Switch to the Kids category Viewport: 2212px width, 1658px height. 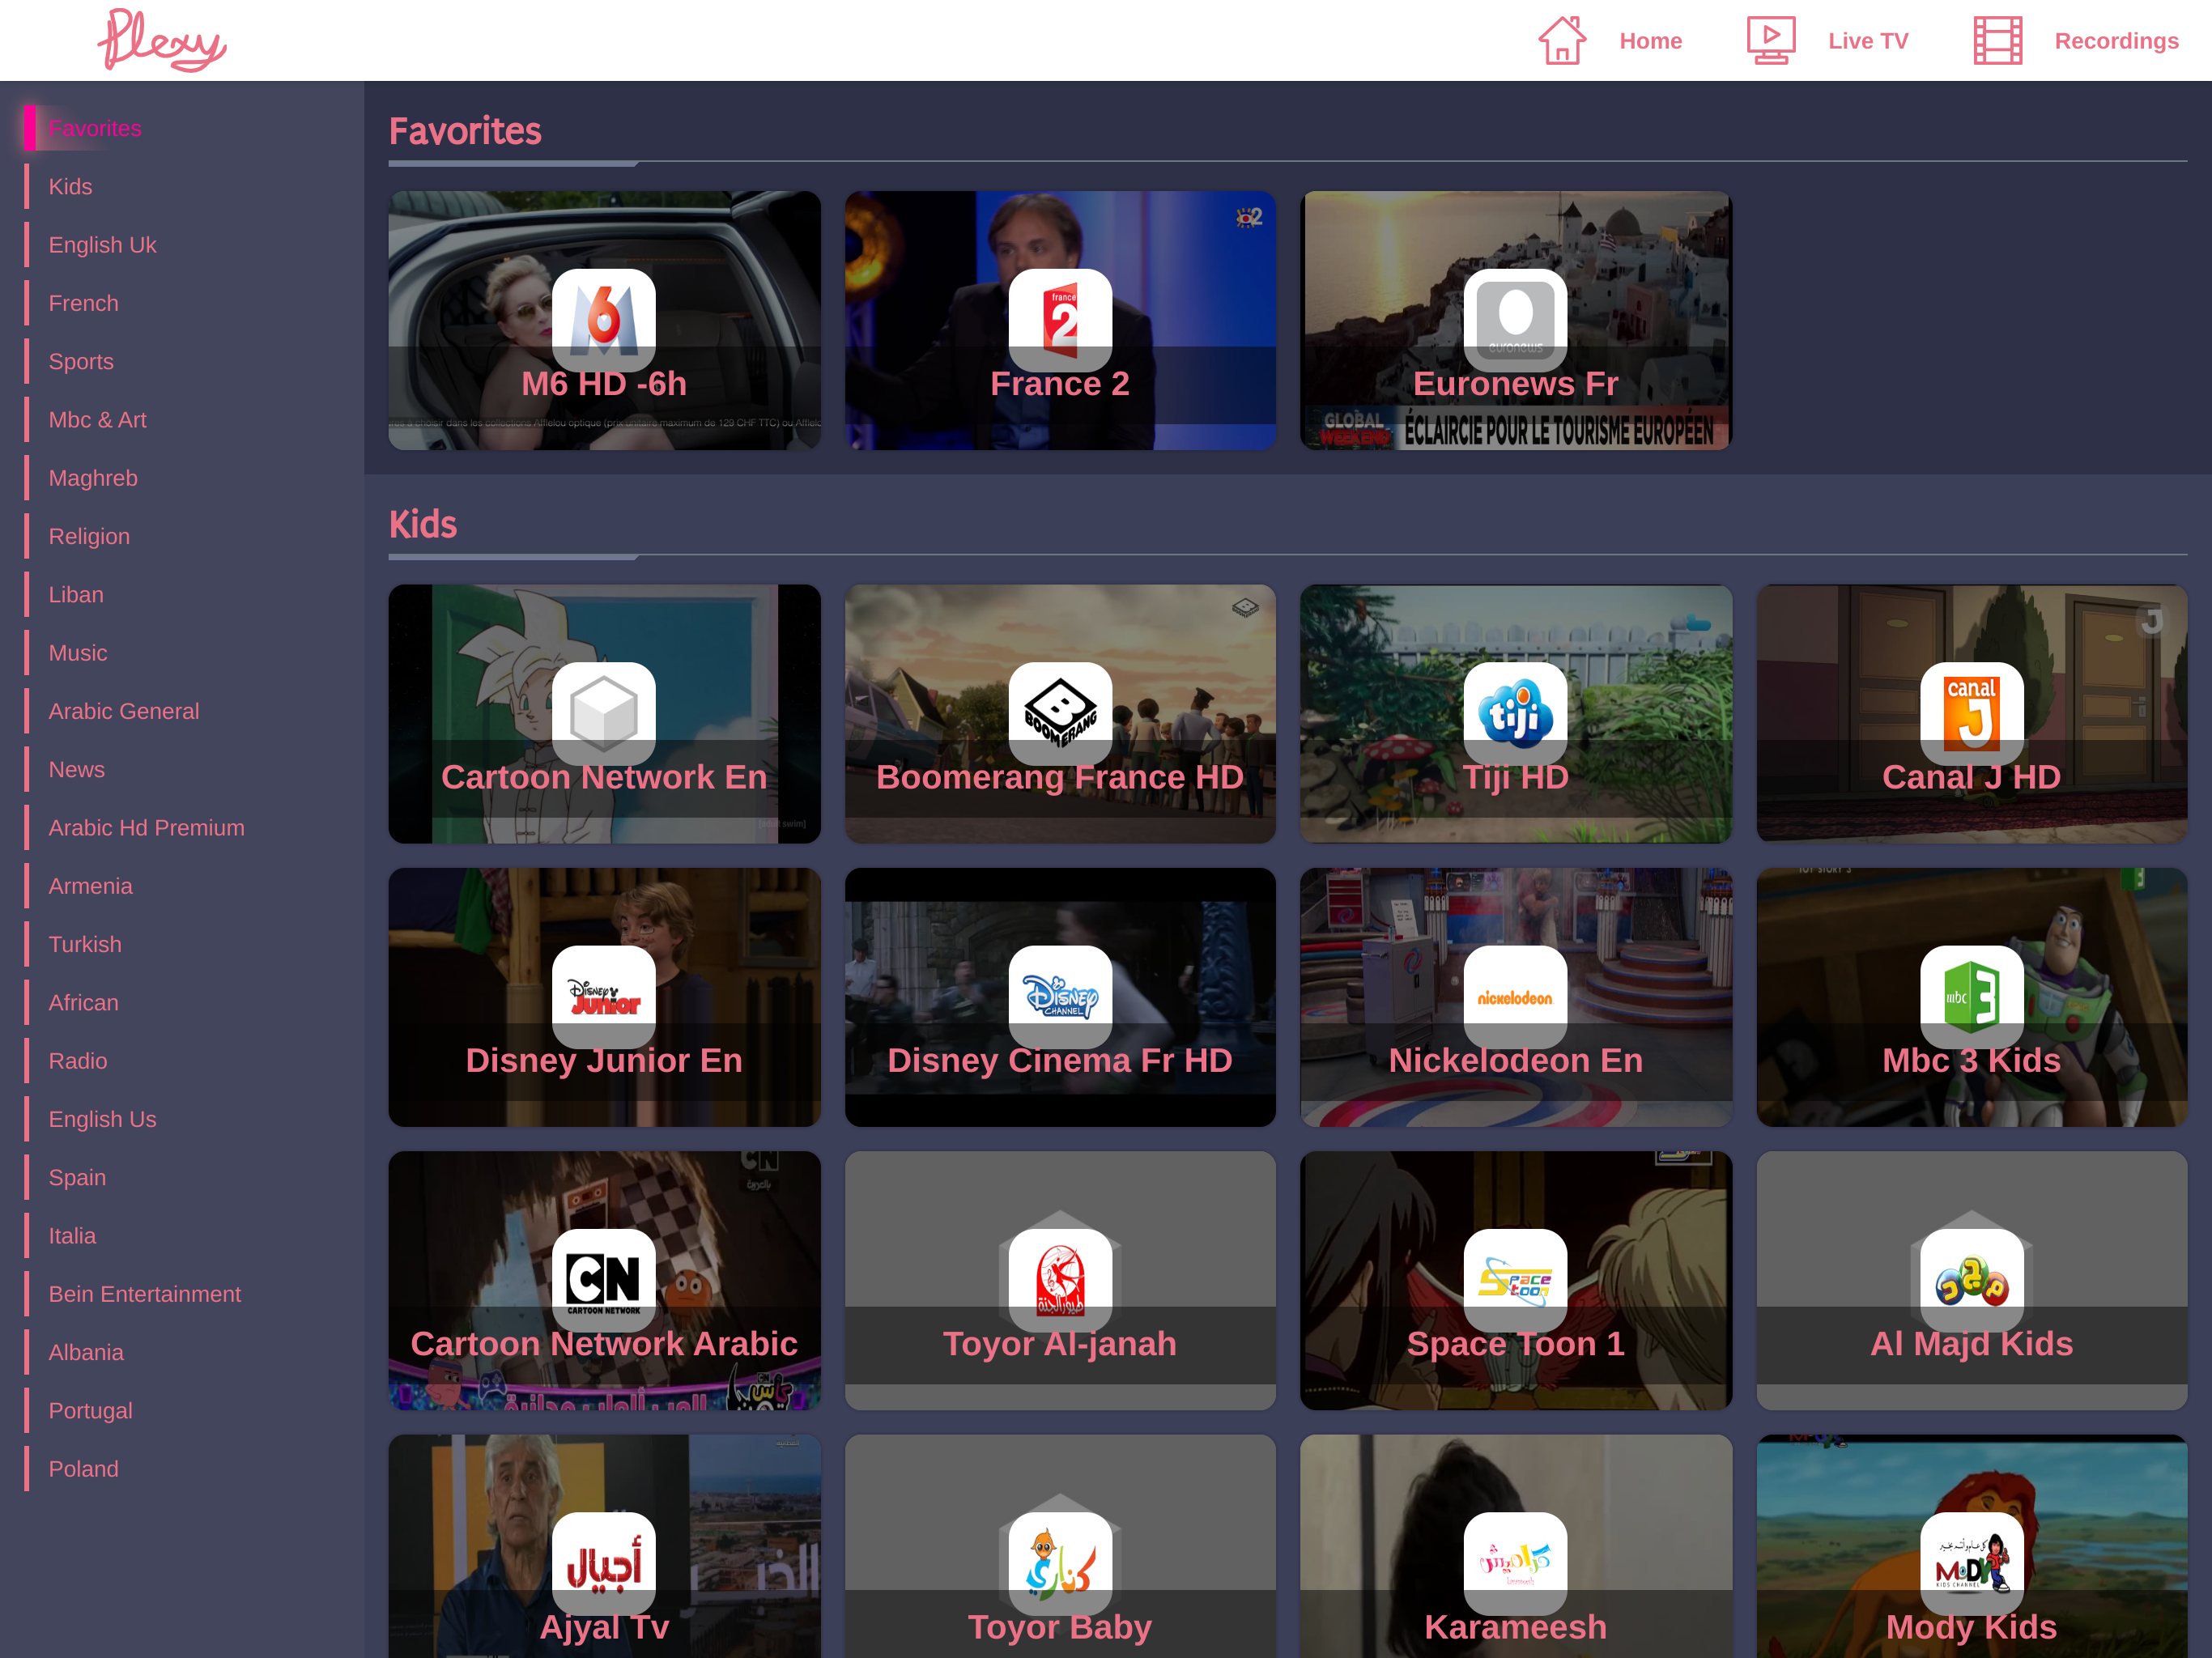70,187
